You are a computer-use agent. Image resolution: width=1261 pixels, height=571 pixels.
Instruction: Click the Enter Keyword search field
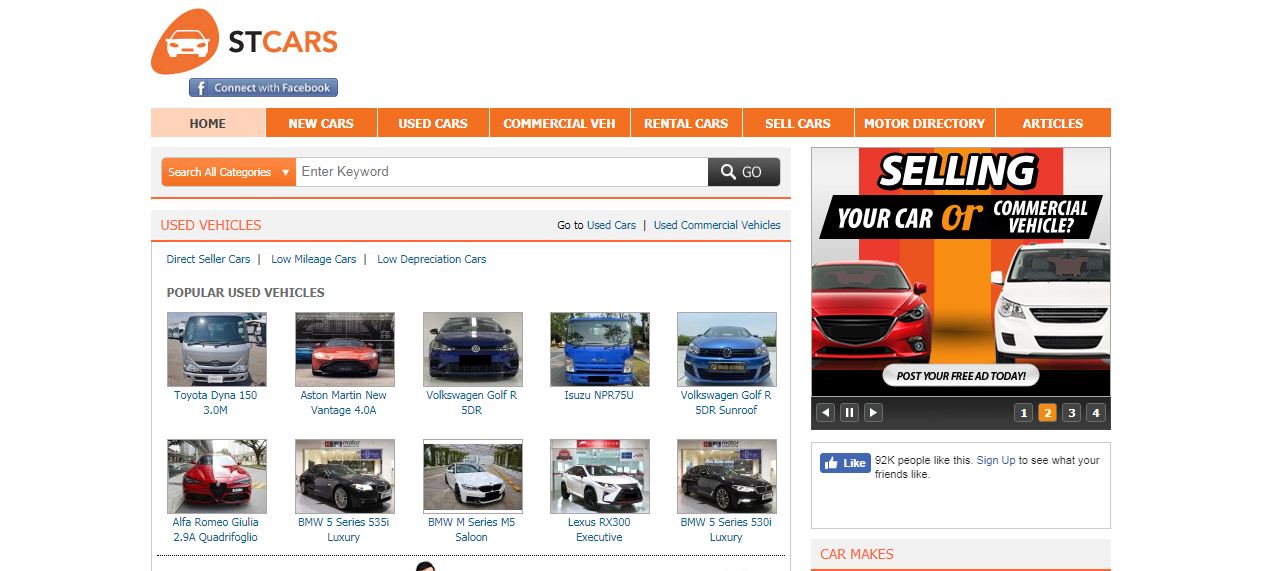click(x=502, y=172)
